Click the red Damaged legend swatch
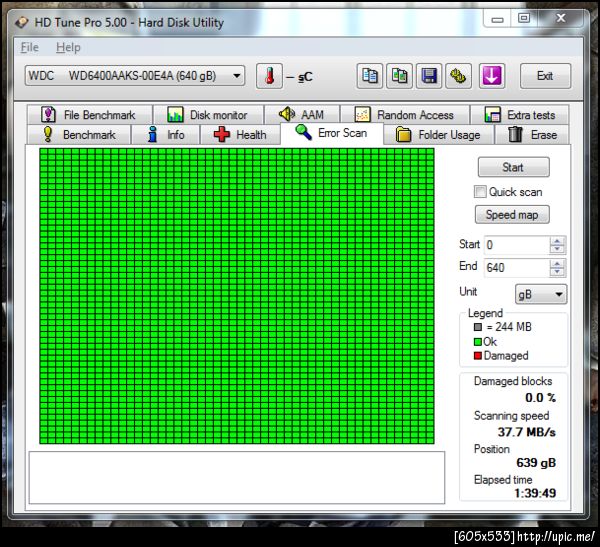This screenshot has height=547, width=600. click(478, 356)
